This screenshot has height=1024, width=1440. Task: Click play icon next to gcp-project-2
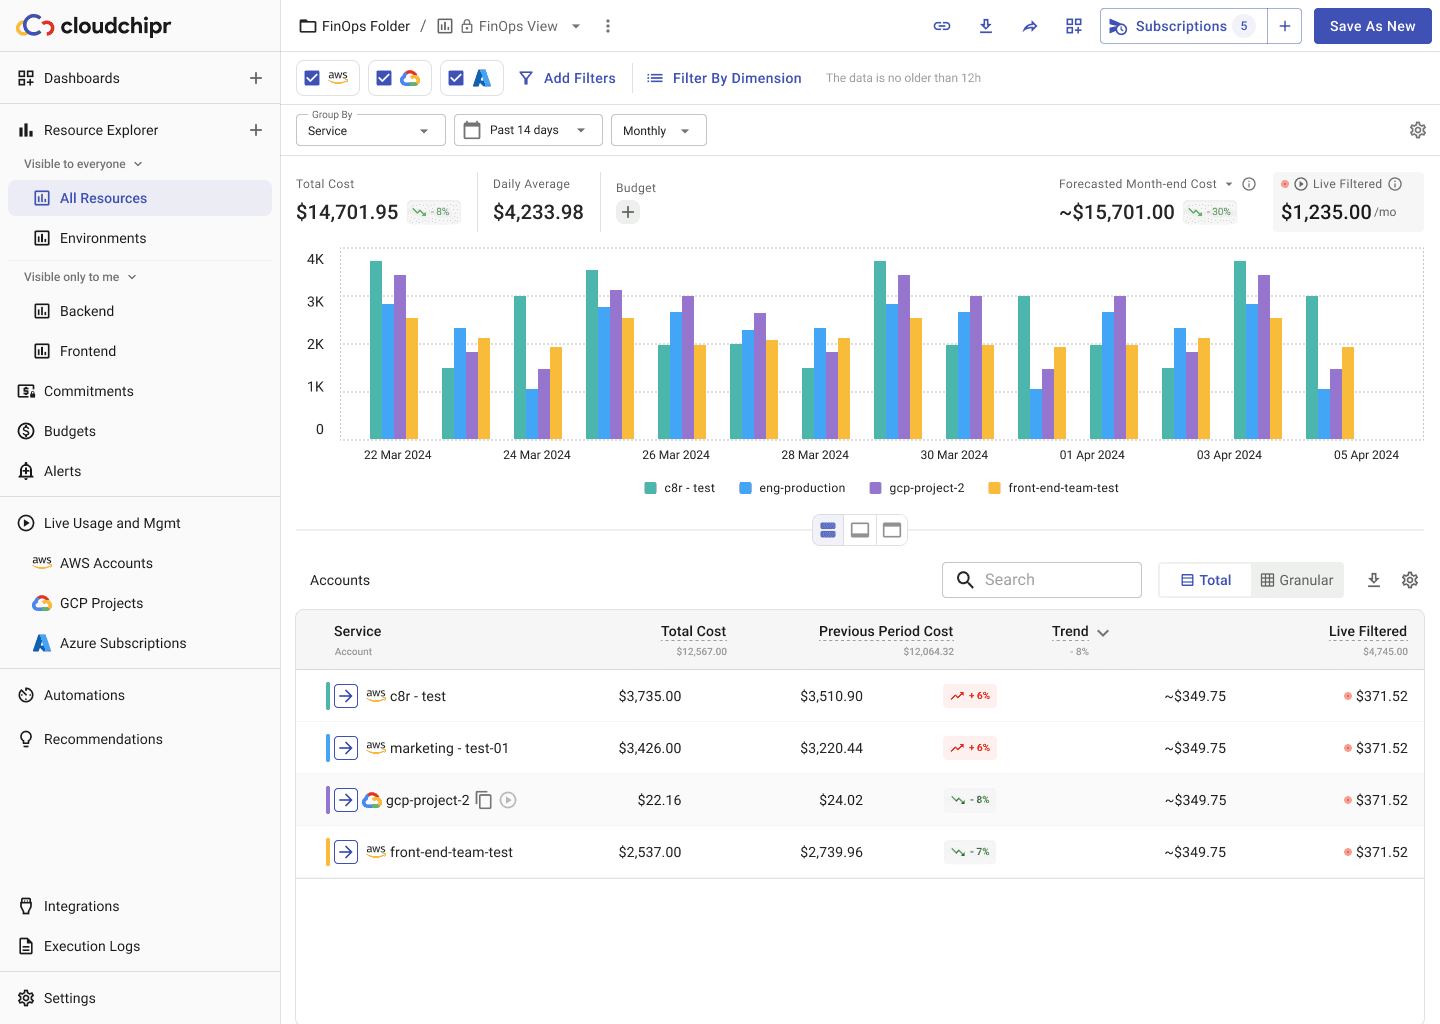[x=508, y=800]
